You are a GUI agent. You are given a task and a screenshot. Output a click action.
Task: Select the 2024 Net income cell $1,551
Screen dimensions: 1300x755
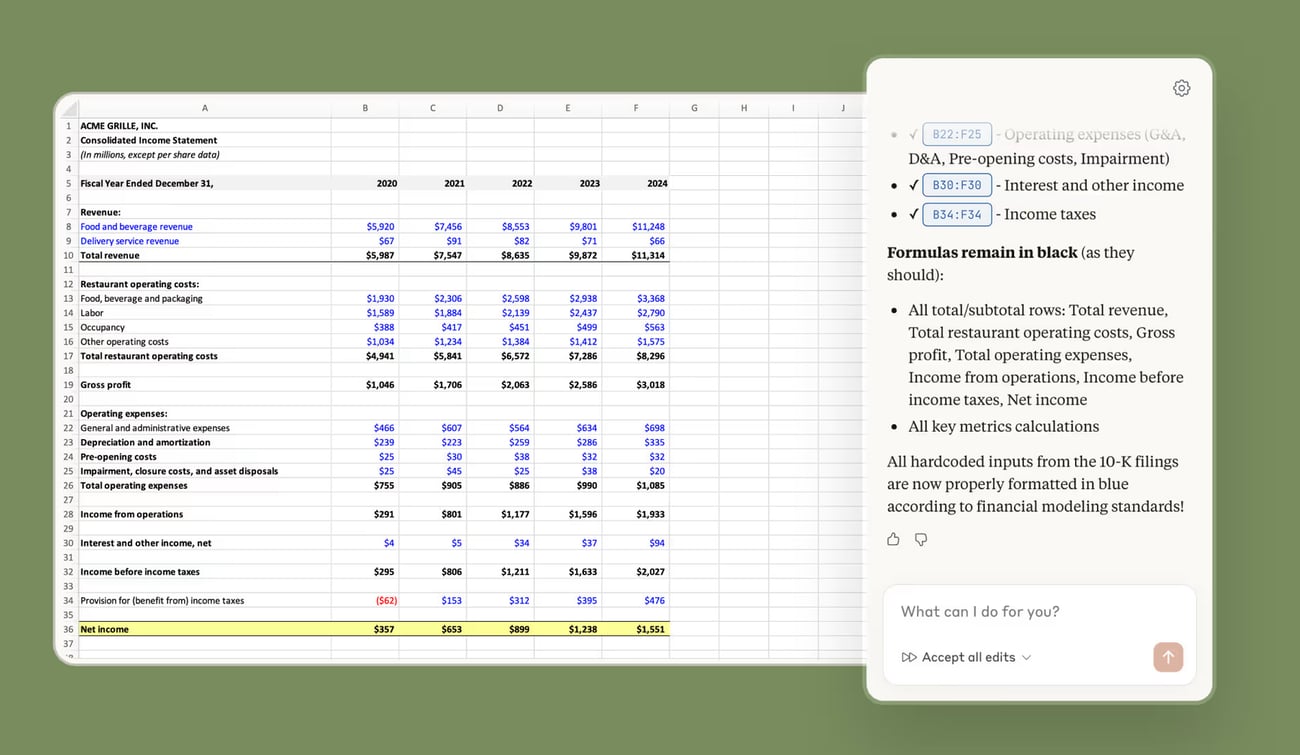636,629
